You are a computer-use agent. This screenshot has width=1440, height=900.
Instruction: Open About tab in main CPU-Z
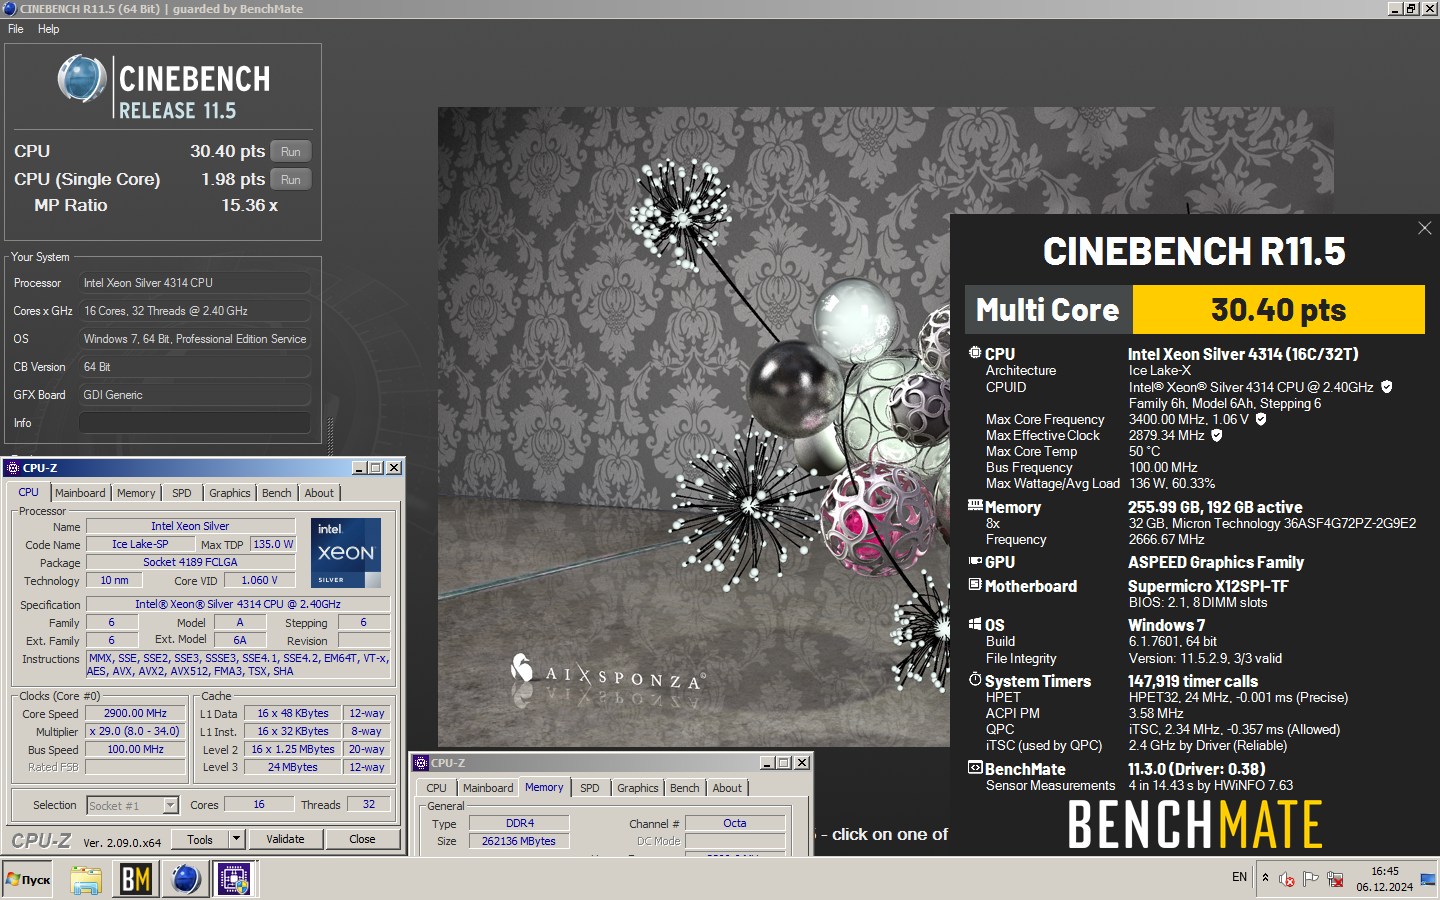(x=319, y=493)
